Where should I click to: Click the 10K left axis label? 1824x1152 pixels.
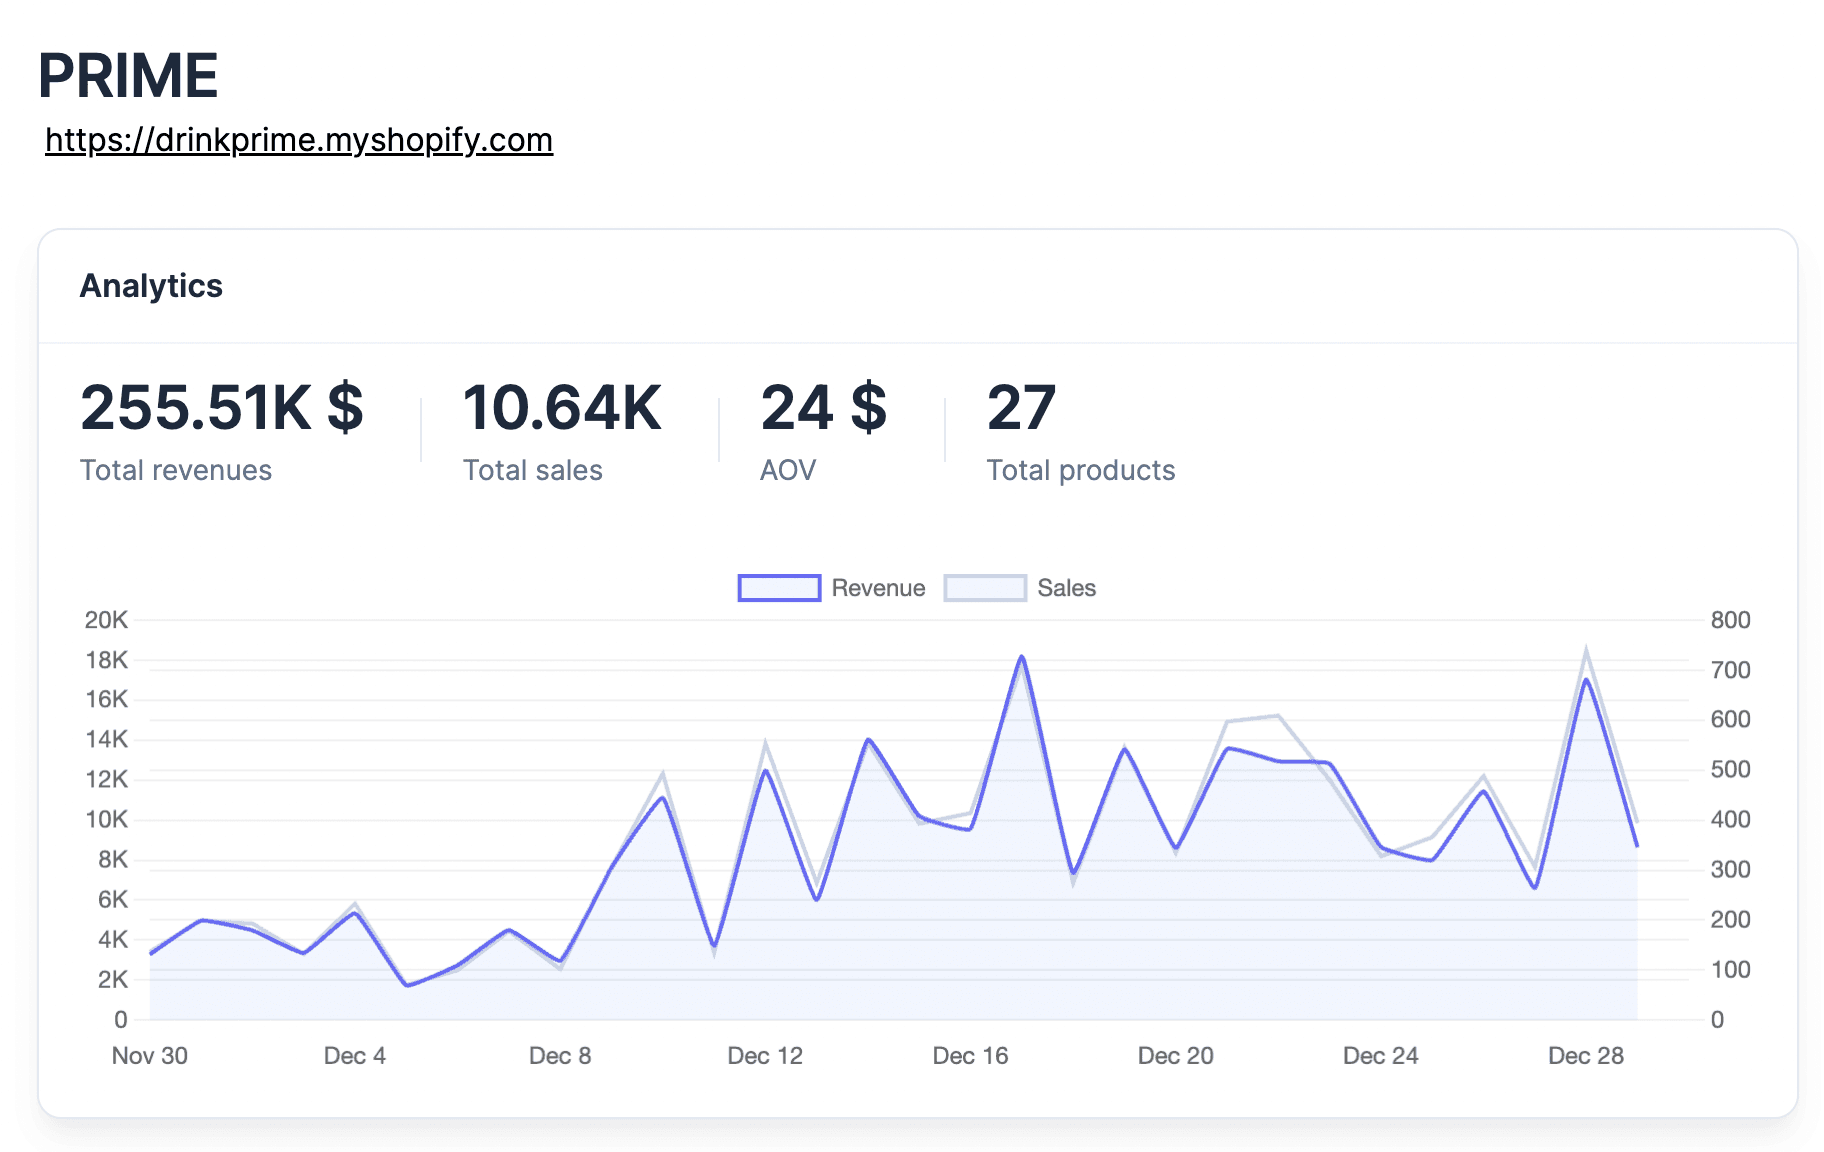(106, 820)
